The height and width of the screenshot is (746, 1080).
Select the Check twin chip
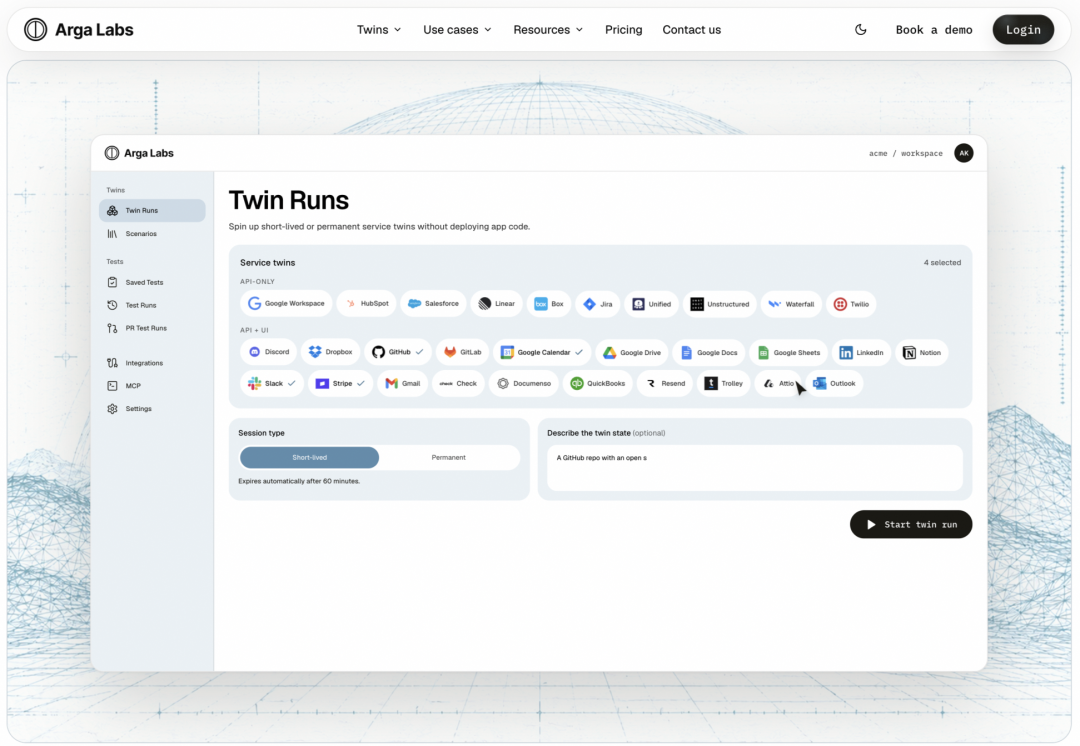pyautogui.click(x=458, y=384)
